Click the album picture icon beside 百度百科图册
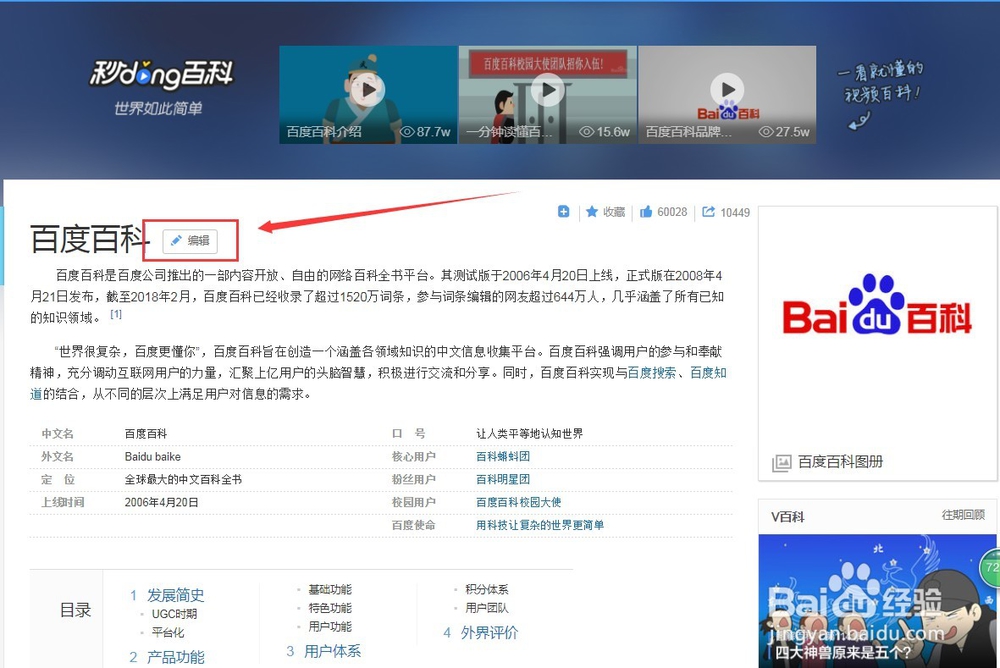Image resolution: width=1000 pixels, height=668 pixels. point(781,463)
